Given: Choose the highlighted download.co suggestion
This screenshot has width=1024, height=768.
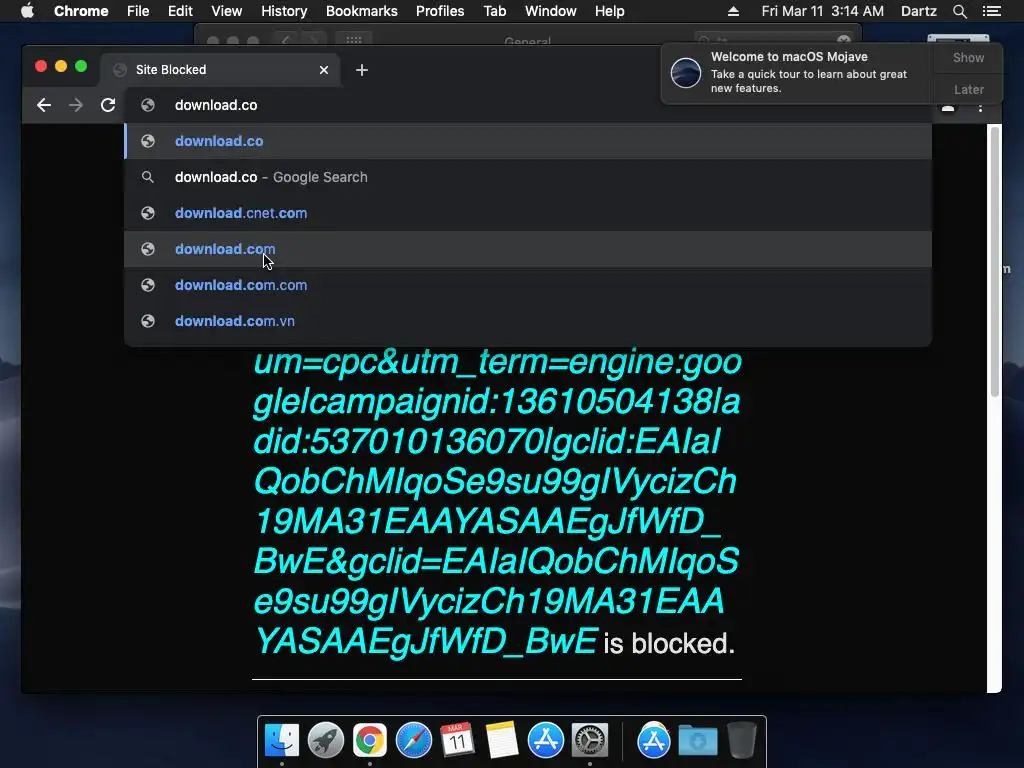Looking at the screenshot, I should pos(528,141).
